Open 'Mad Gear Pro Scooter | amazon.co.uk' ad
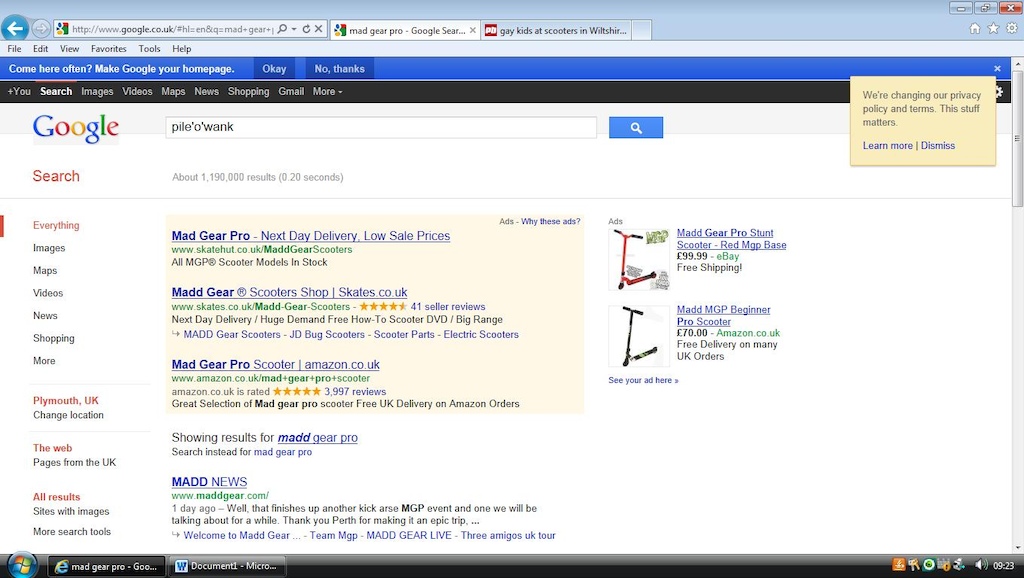The height and width of the screenshot is (578, 1024). click(x=276, y=364)
